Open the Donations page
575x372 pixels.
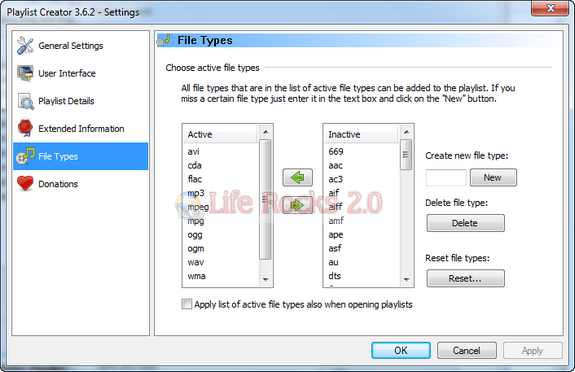click(x=81, y=183)
